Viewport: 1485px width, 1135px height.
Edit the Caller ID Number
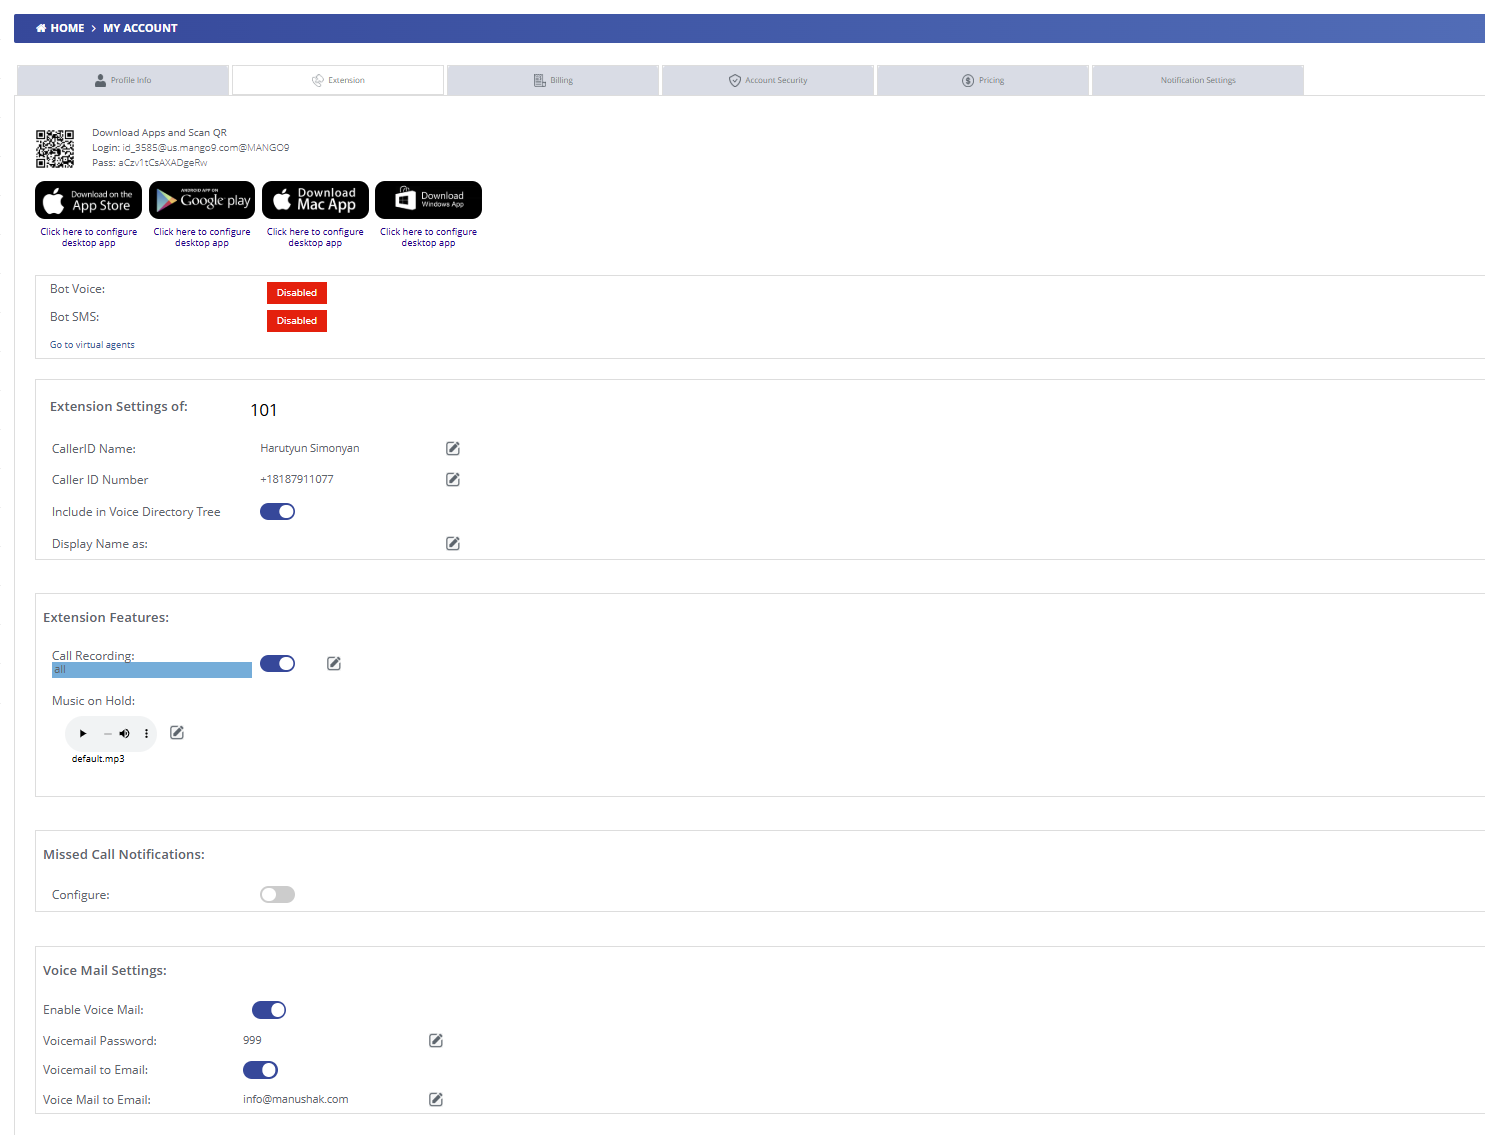click(452, 479)
